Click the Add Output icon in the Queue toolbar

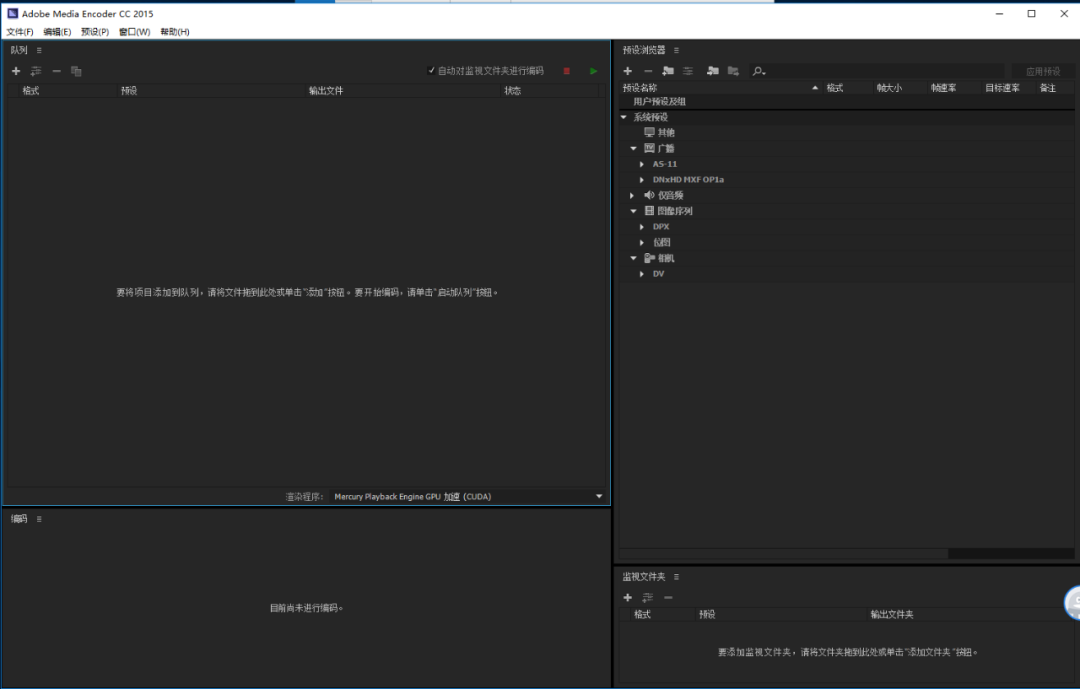point(36,71)
